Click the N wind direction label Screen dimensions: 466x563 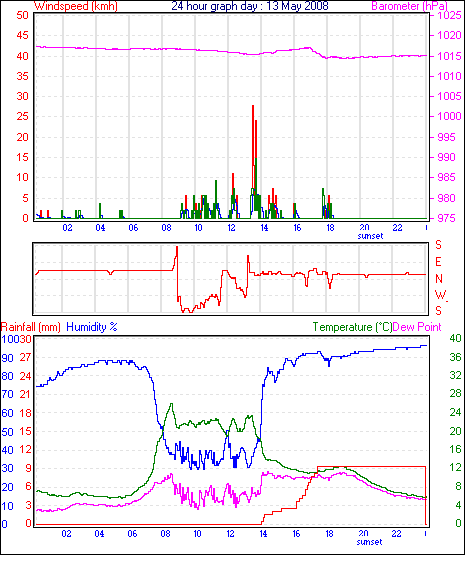(x=439, y=279)
